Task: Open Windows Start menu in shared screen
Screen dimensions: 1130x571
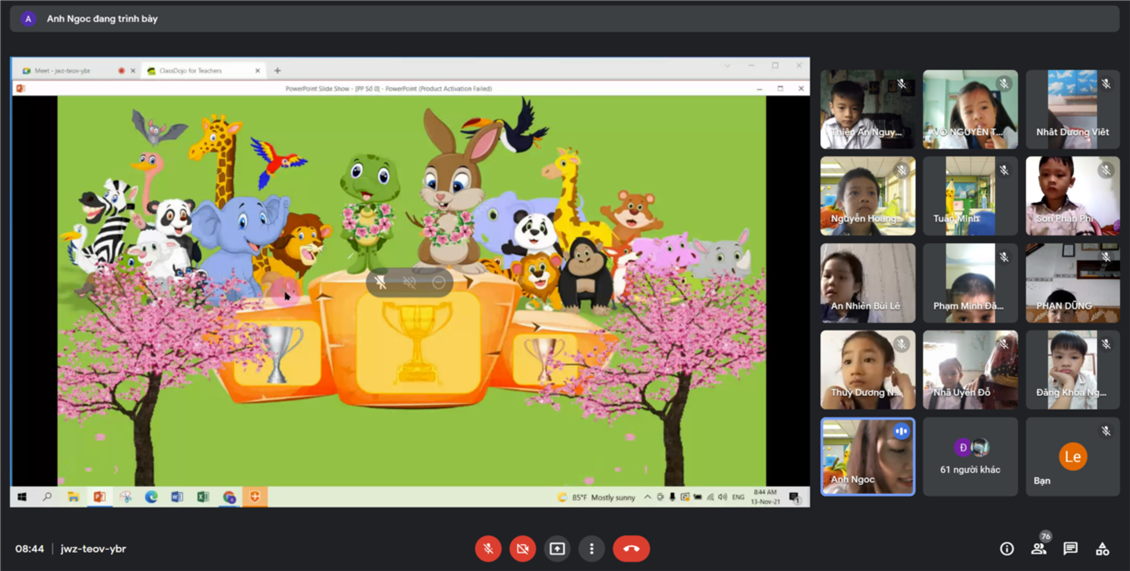Action: [22, 497]
